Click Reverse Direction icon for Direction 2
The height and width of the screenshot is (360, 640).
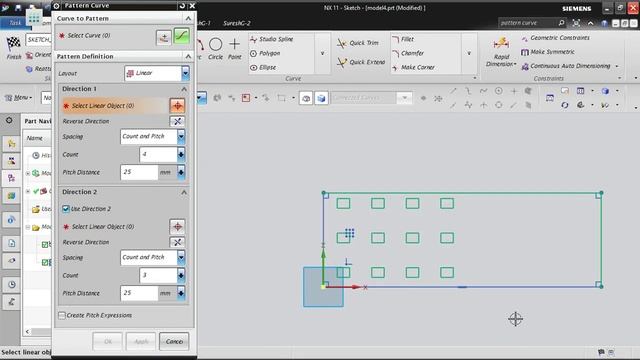coord(177,242)
